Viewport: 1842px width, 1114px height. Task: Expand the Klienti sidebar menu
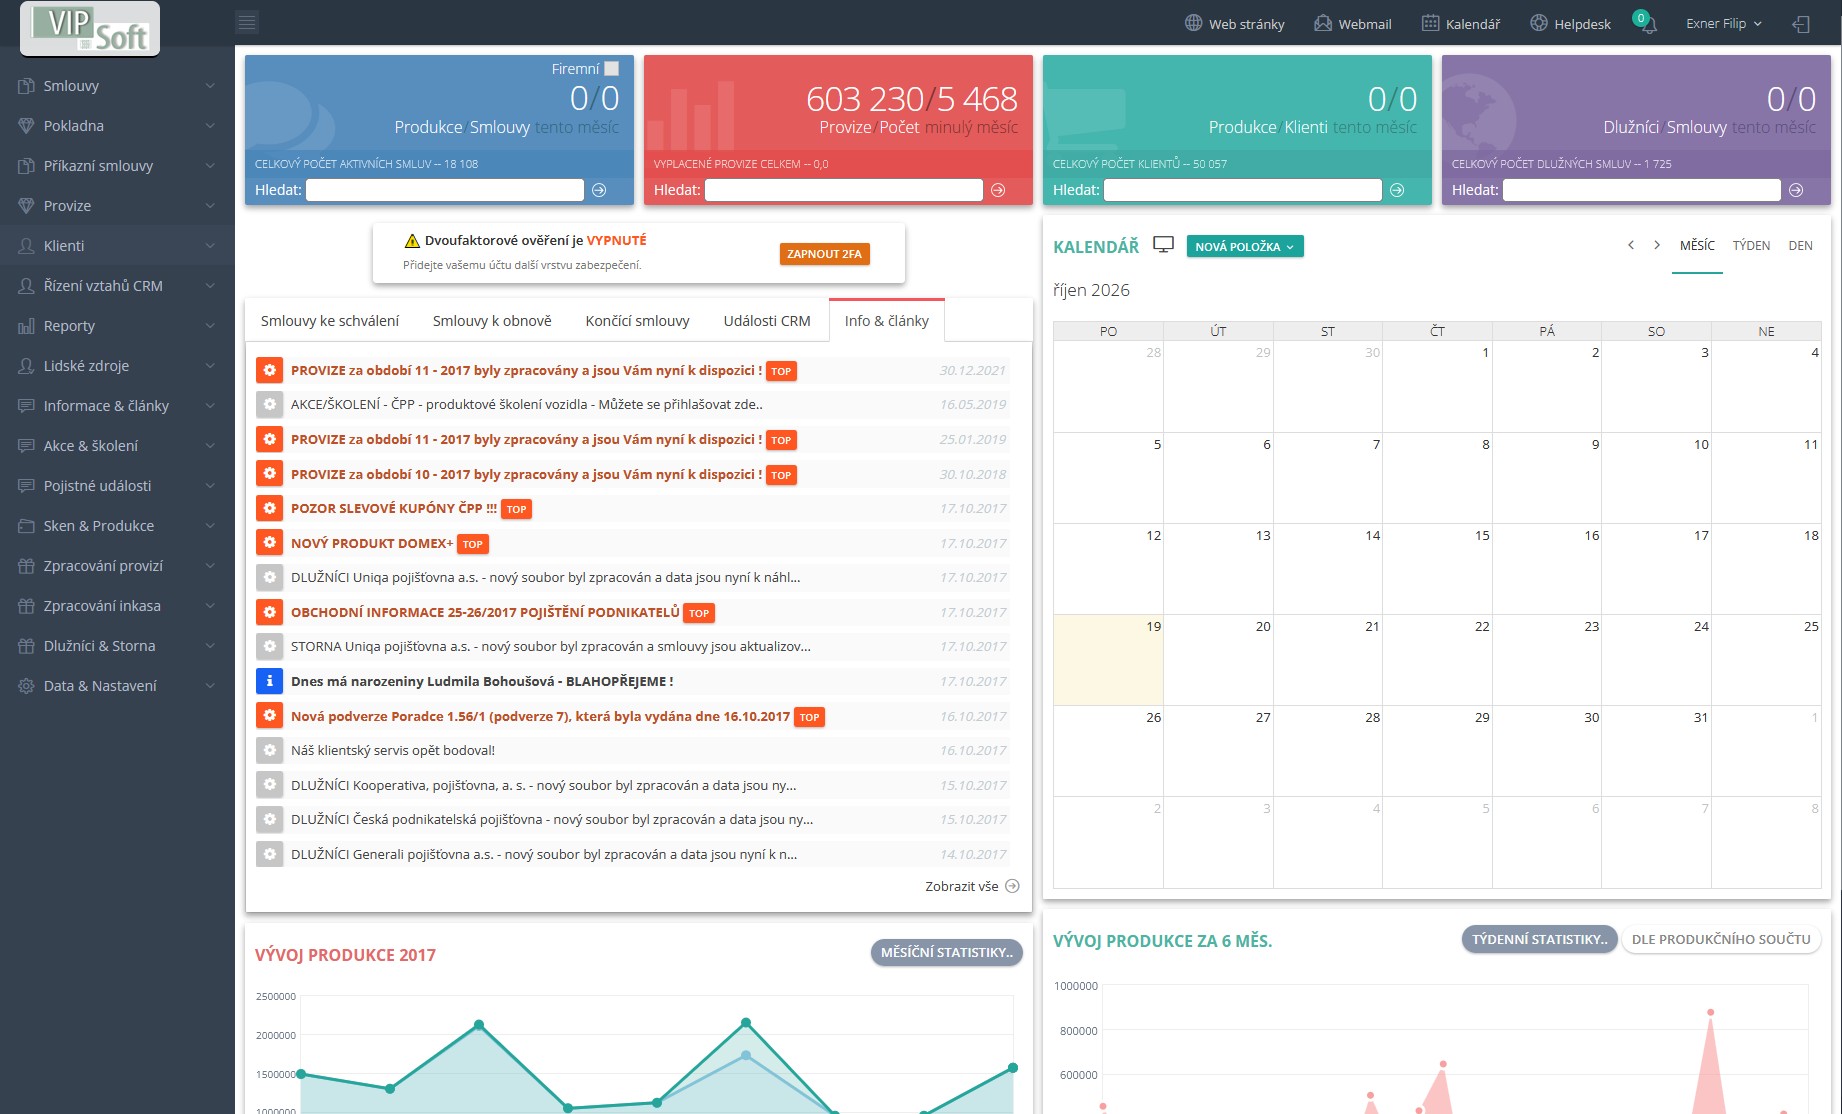(117, 246)
